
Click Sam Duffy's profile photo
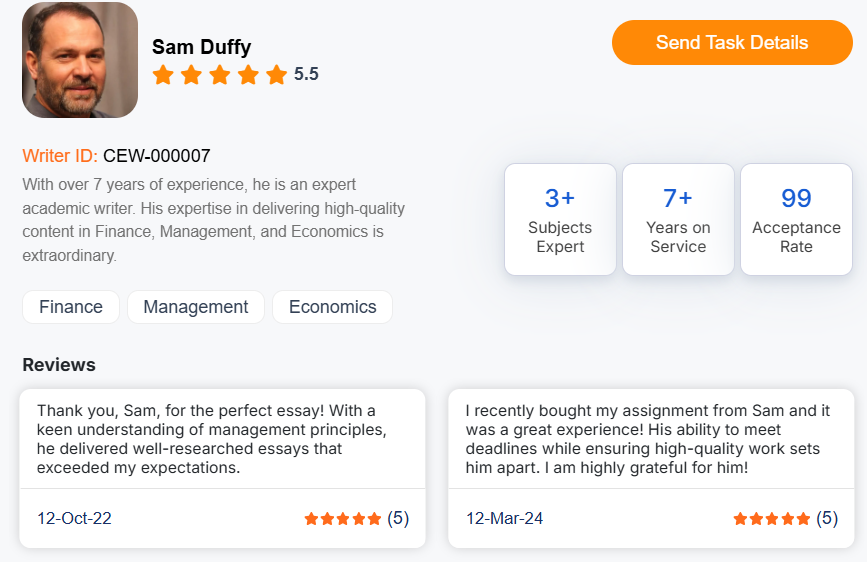point(80,60)
